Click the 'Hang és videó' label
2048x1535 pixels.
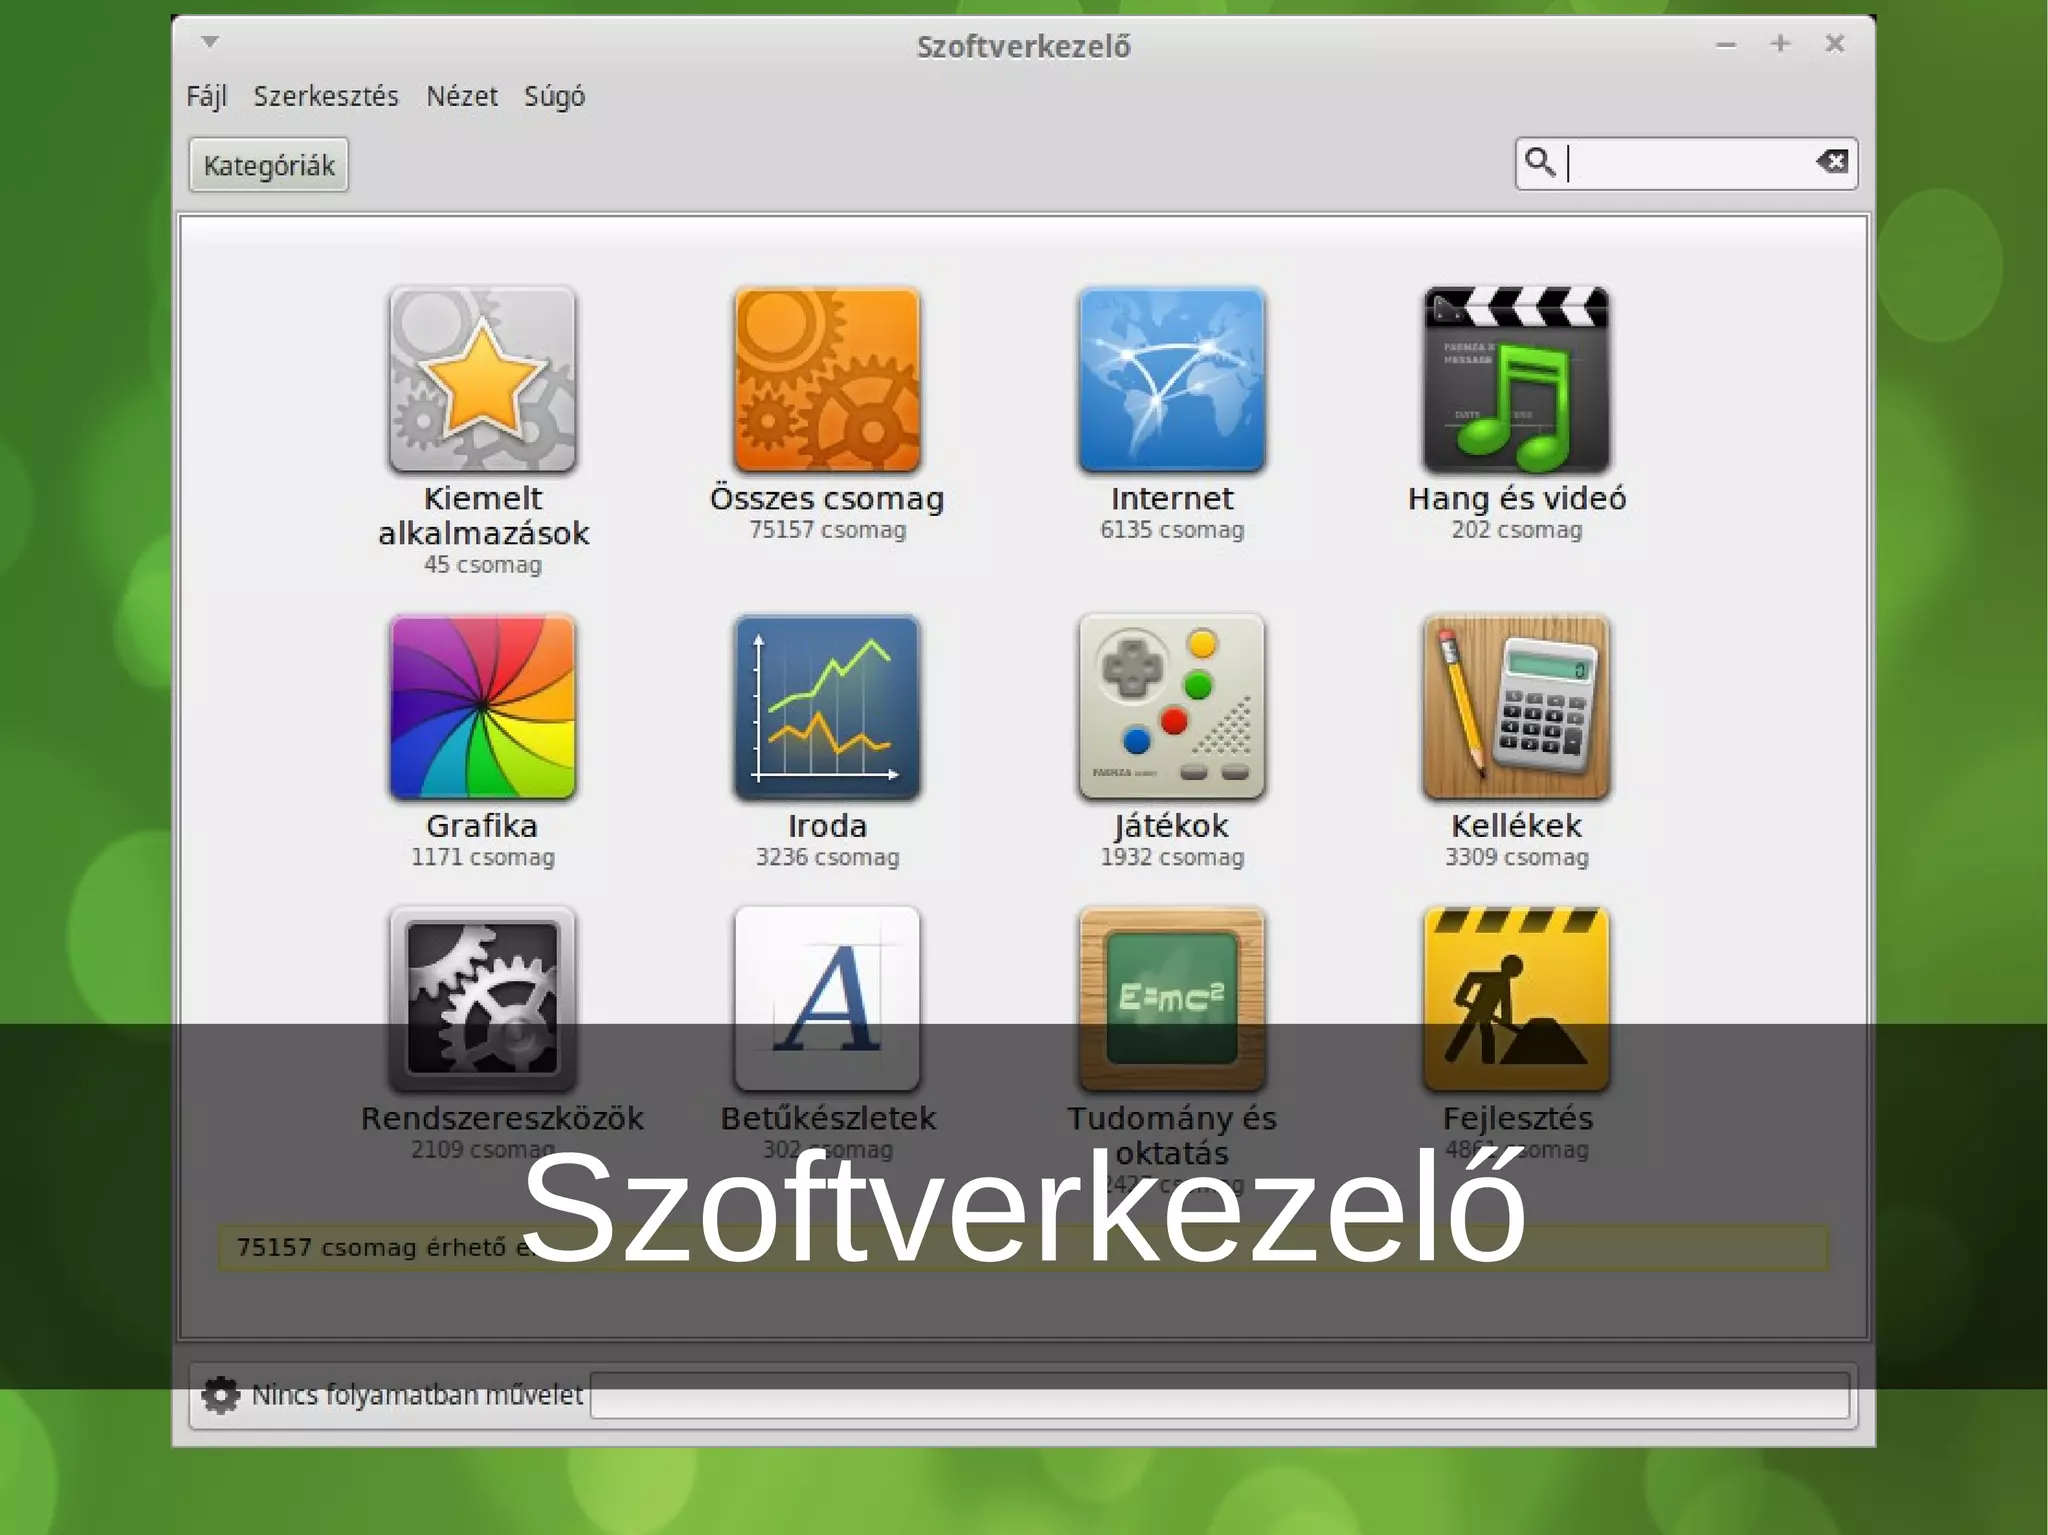(1517, 498)
